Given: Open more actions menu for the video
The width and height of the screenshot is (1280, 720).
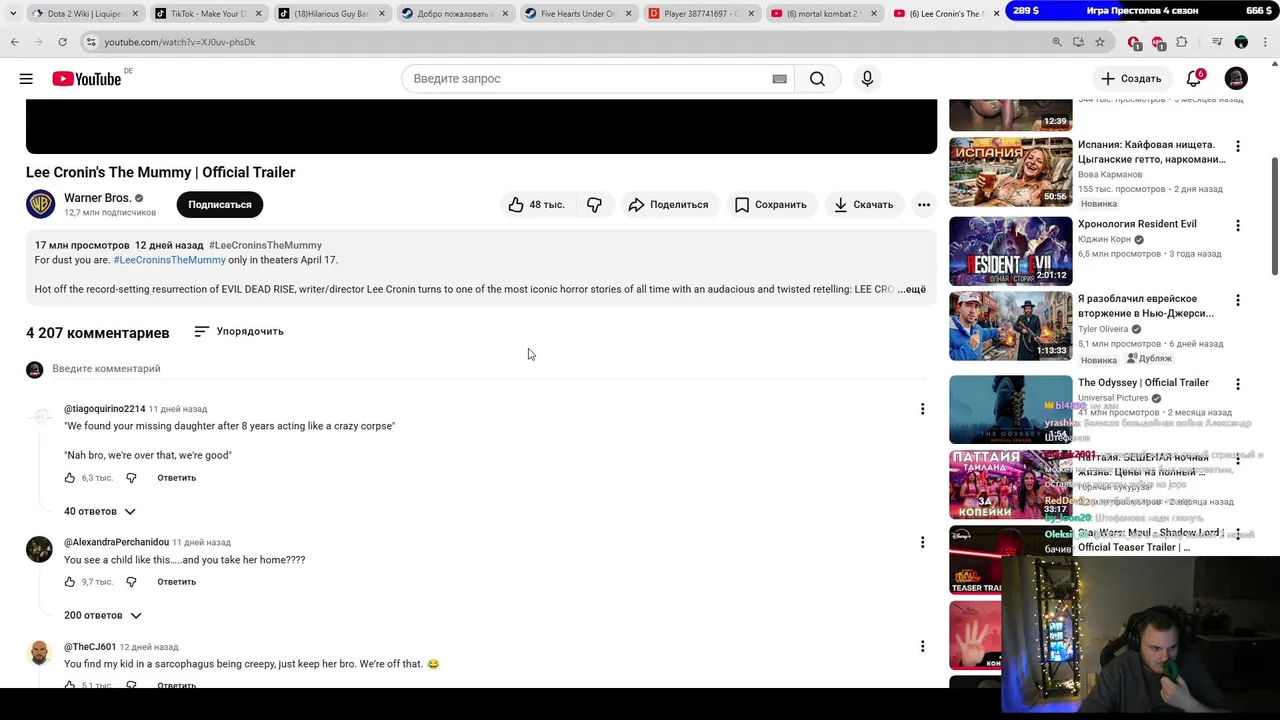Looking at the screenshot, I should (x=924, y=204).
